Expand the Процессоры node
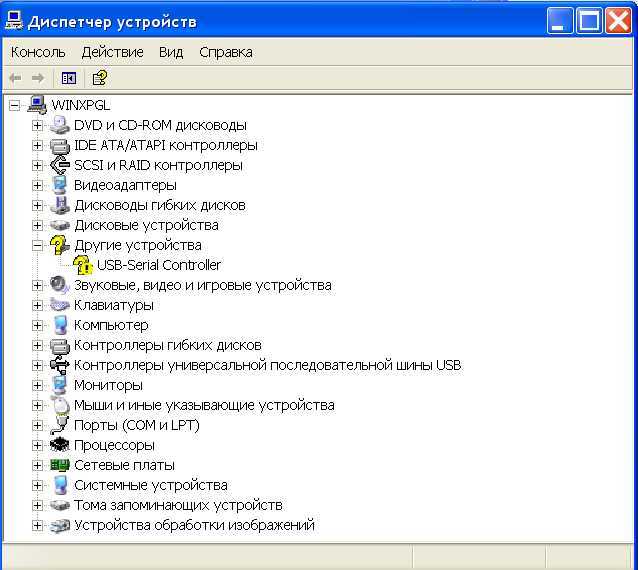The width and height of the screenshot is (638, 570). 37,445
